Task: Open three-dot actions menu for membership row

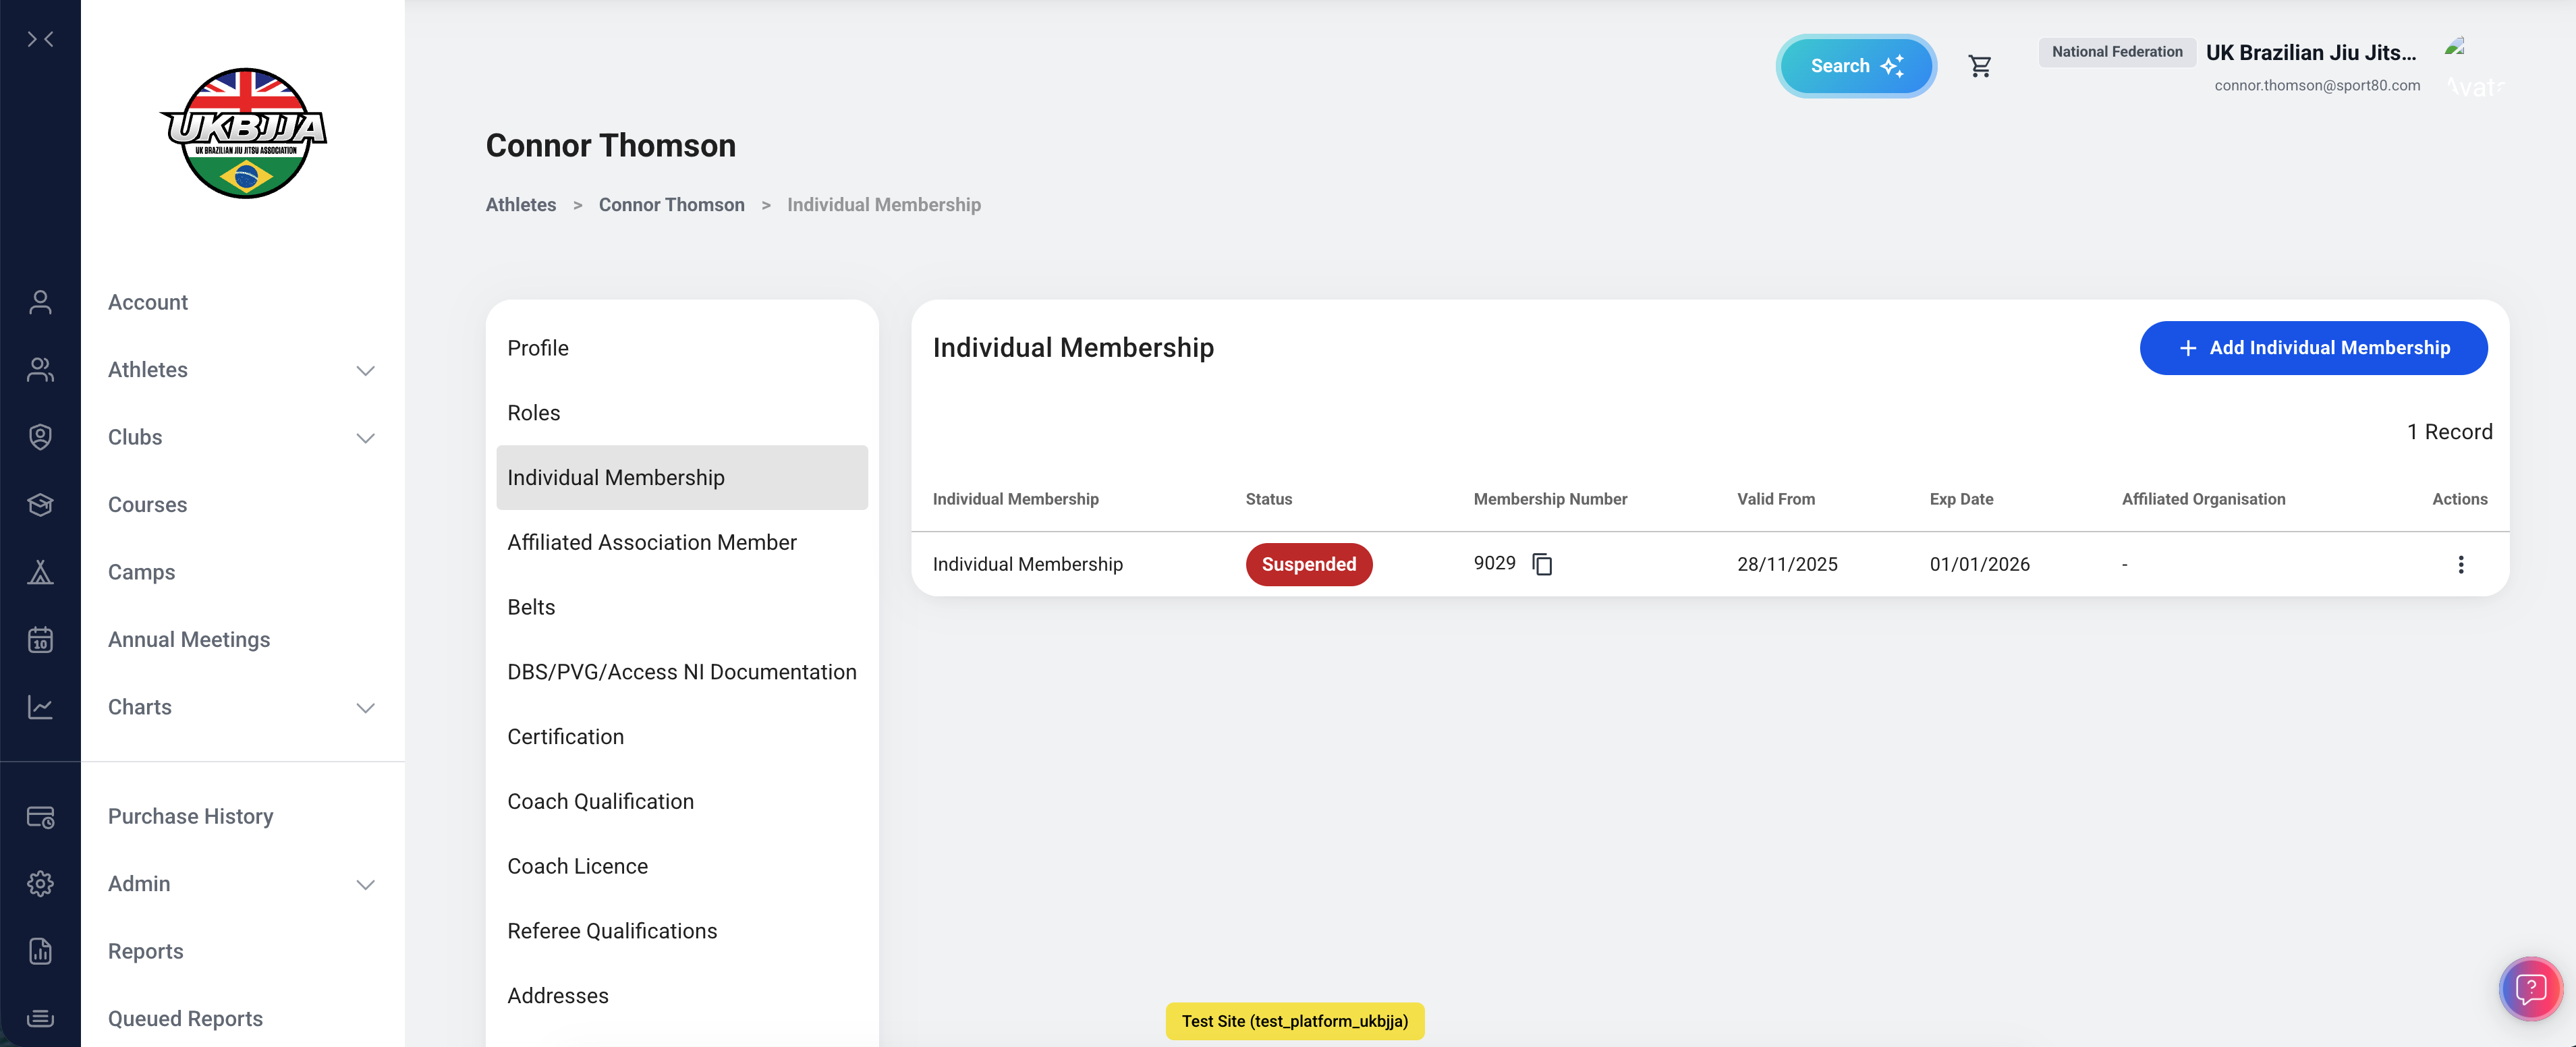Action: (2460, 564)
